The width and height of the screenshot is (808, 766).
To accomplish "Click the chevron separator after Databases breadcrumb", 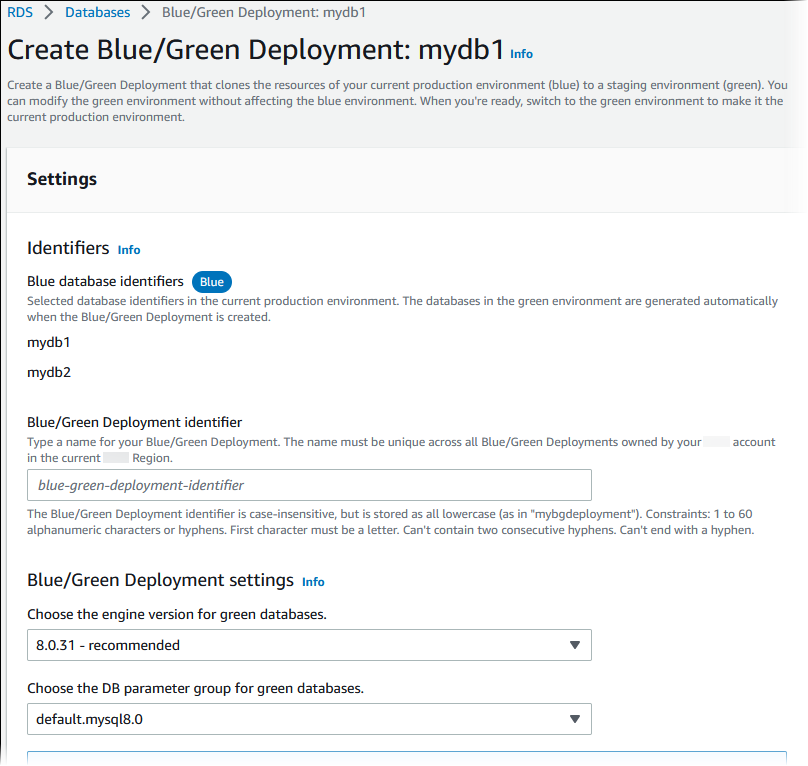I will click(x=147, y=13).
